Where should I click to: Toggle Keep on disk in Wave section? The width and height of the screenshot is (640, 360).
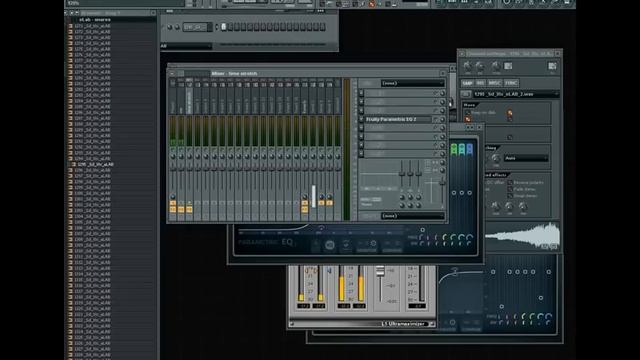468,113
